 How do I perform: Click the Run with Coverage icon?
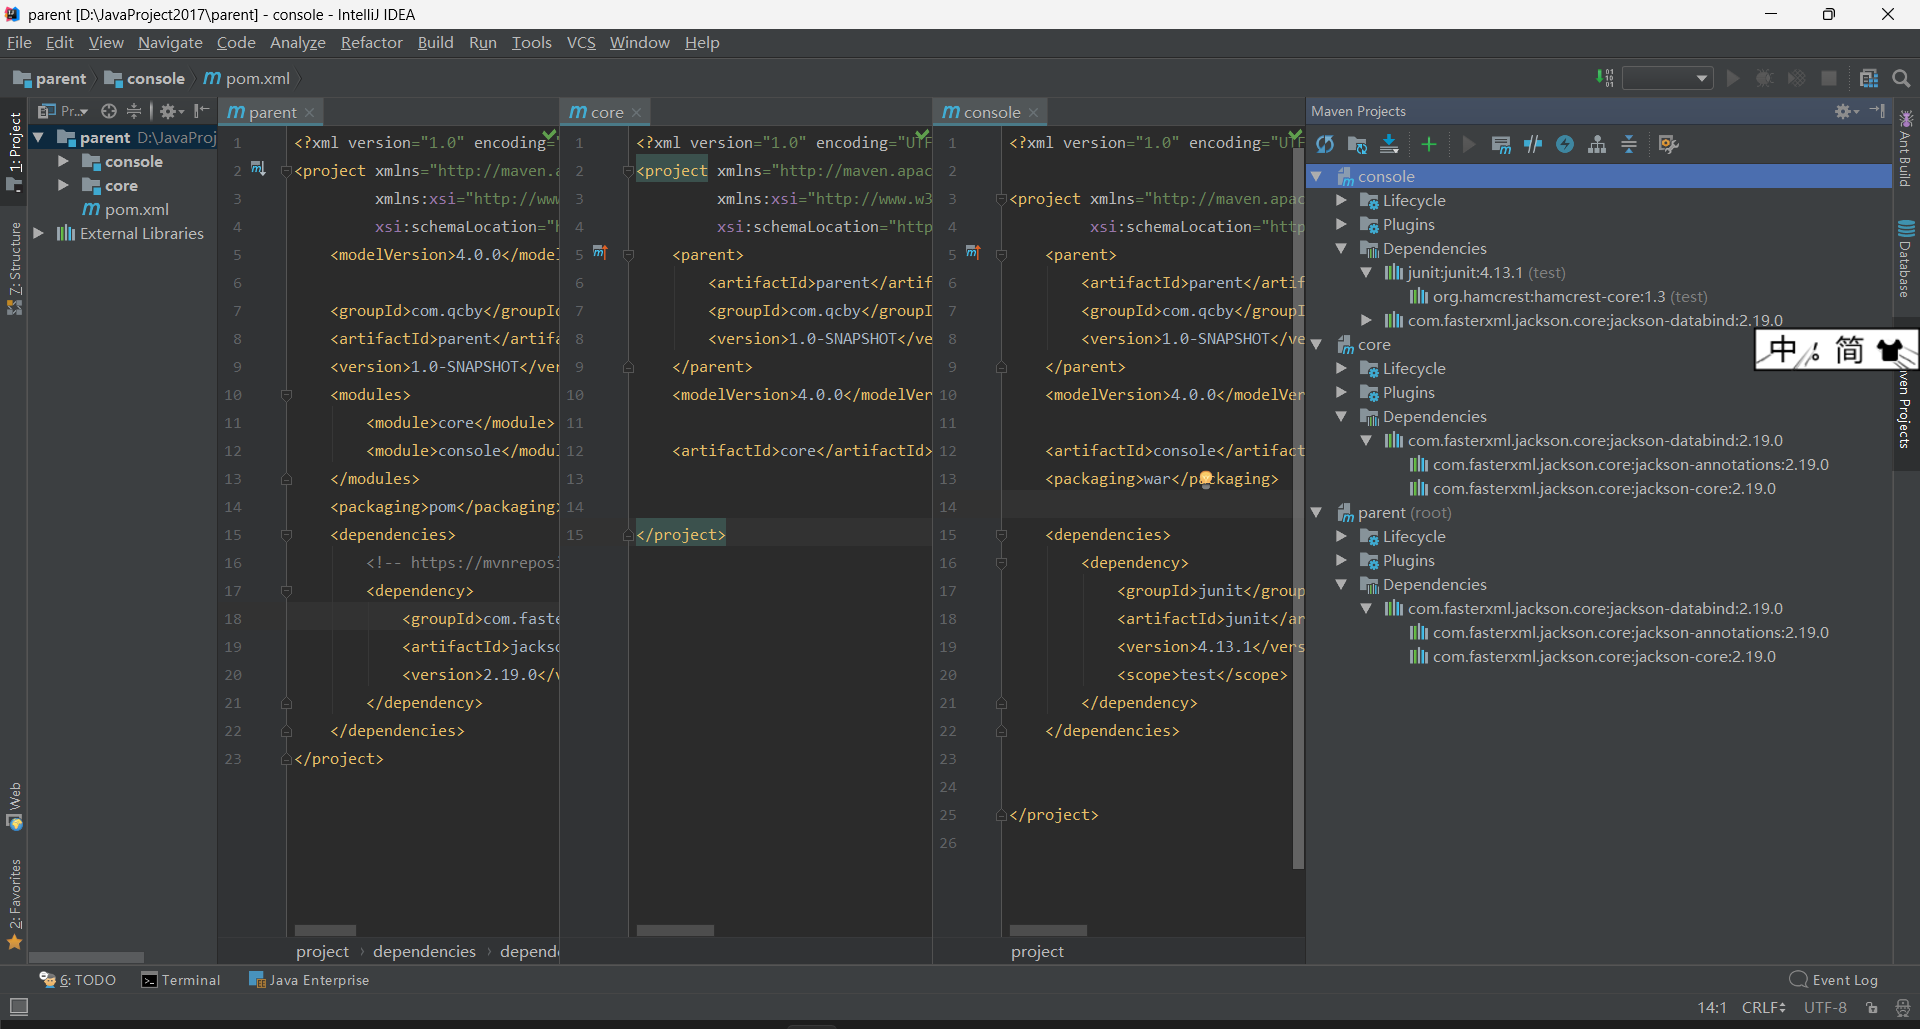coord(1797,78)
